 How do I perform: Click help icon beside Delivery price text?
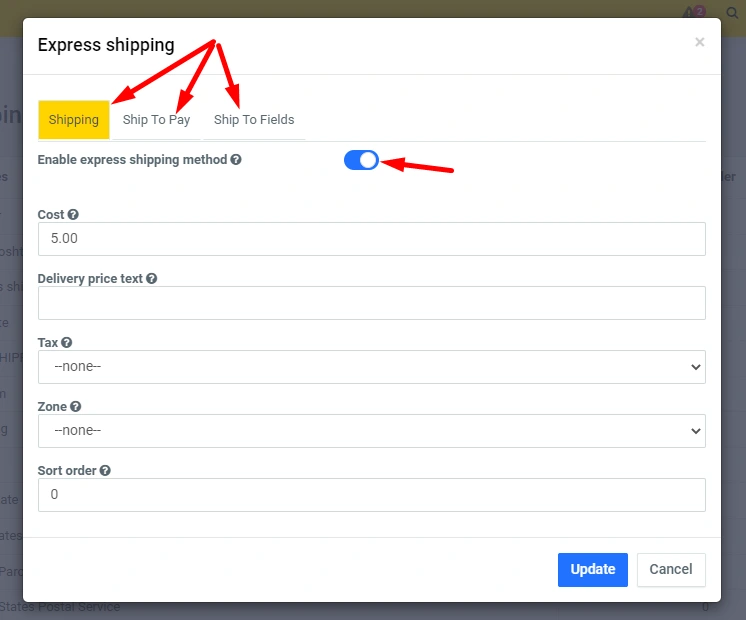152,279
